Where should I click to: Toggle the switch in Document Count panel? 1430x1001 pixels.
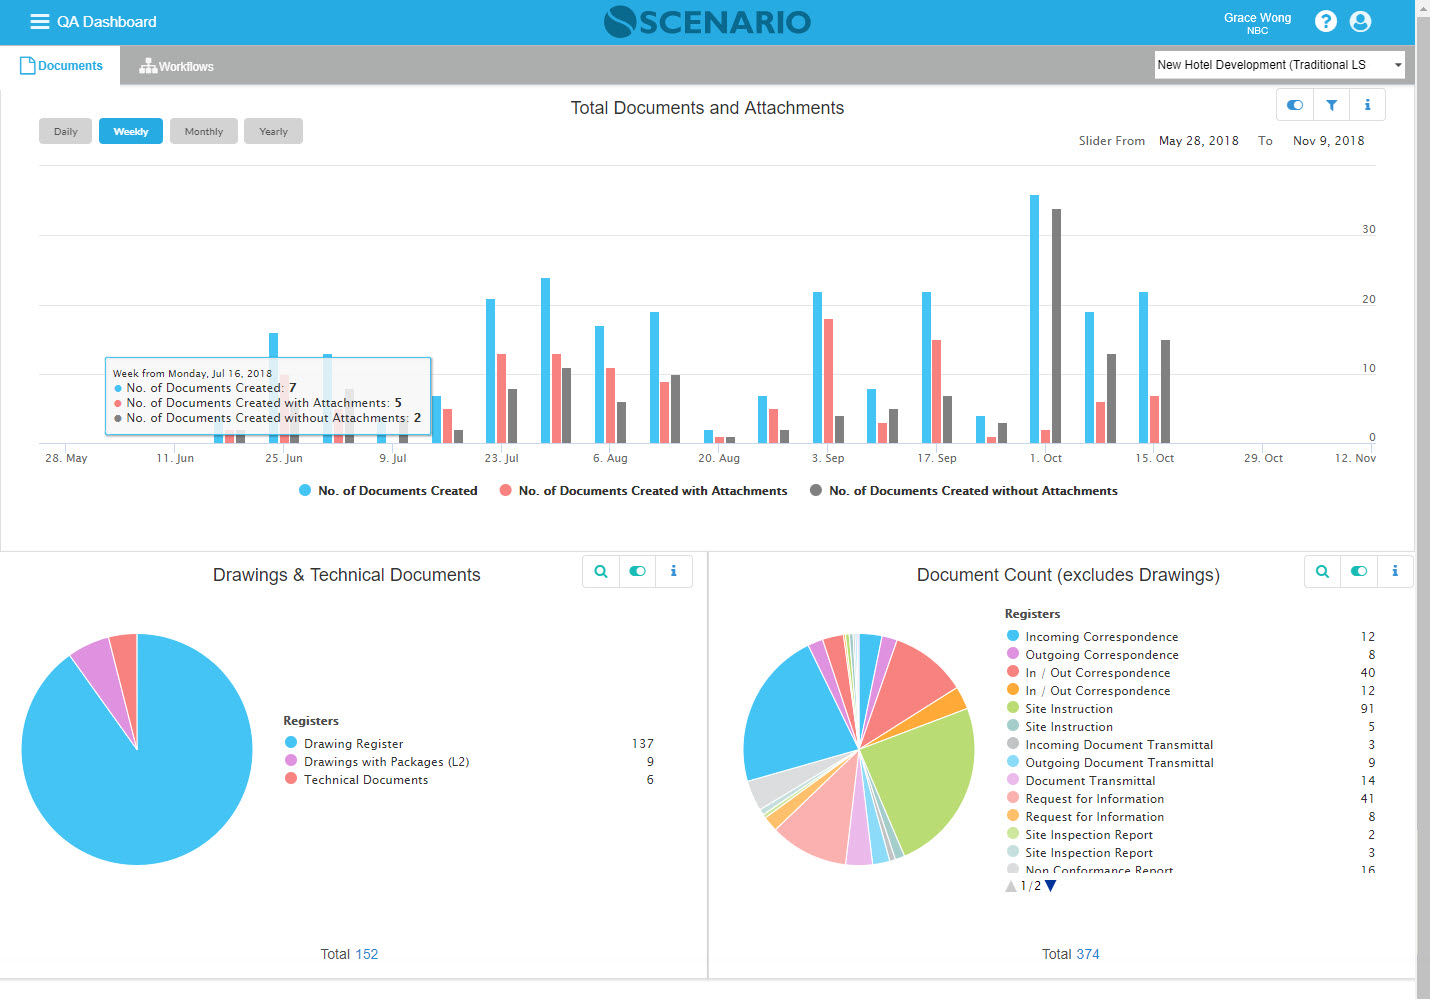(1358, 571)
